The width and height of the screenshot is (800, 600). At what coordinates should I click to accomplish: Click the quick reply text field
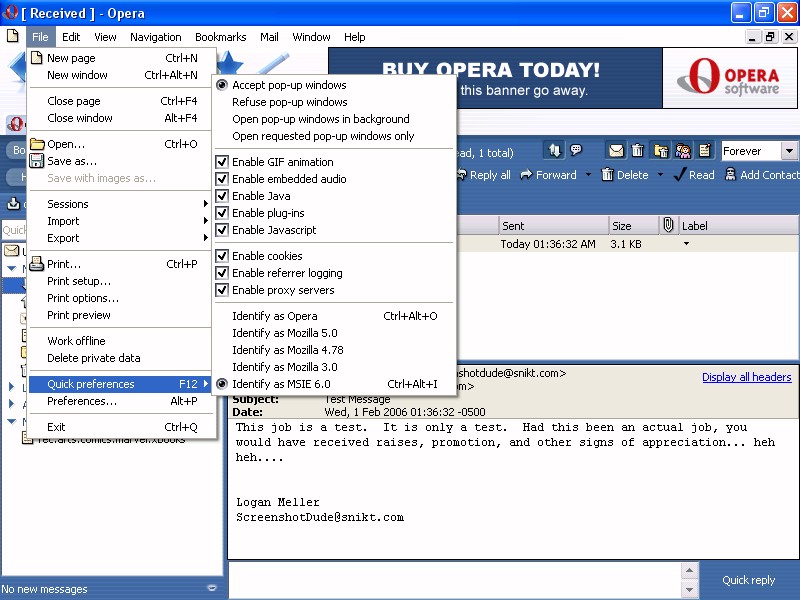455,580
